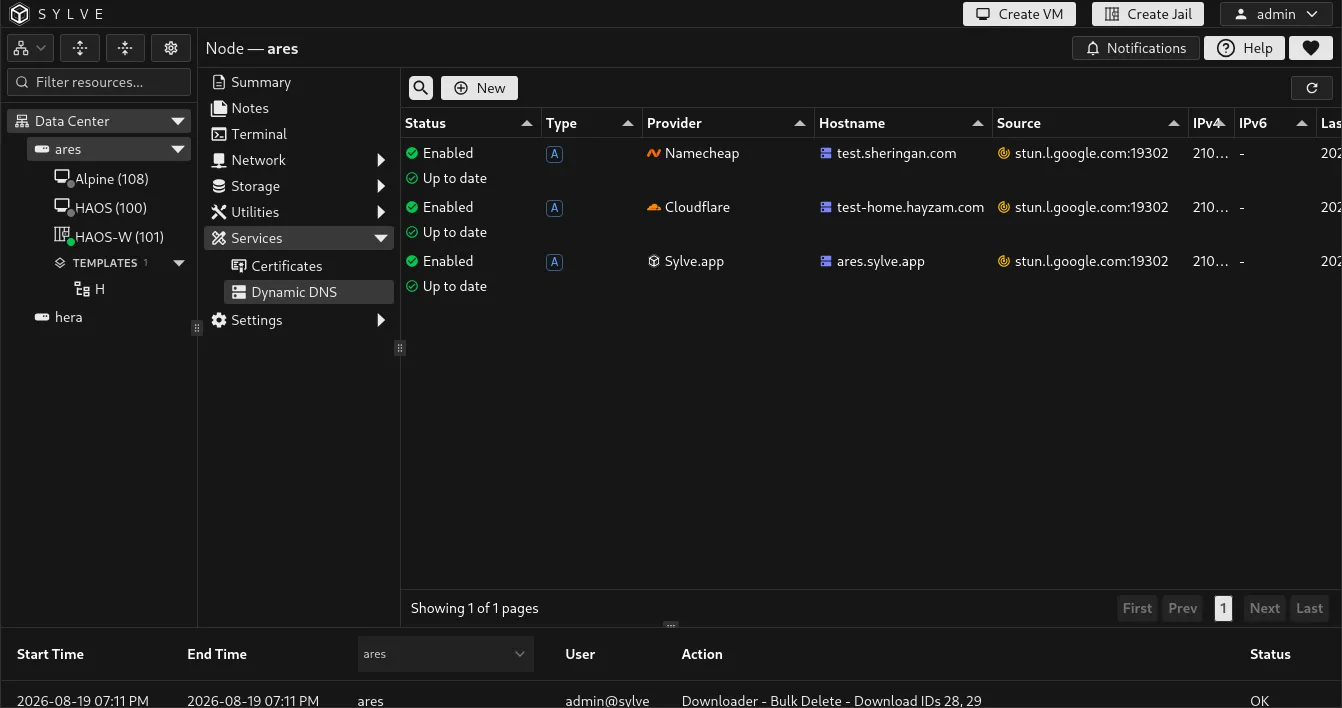Click STUN source icon in Namecheap row
This screenshot has width=1342, height=708.
[x=1004, y=153]
